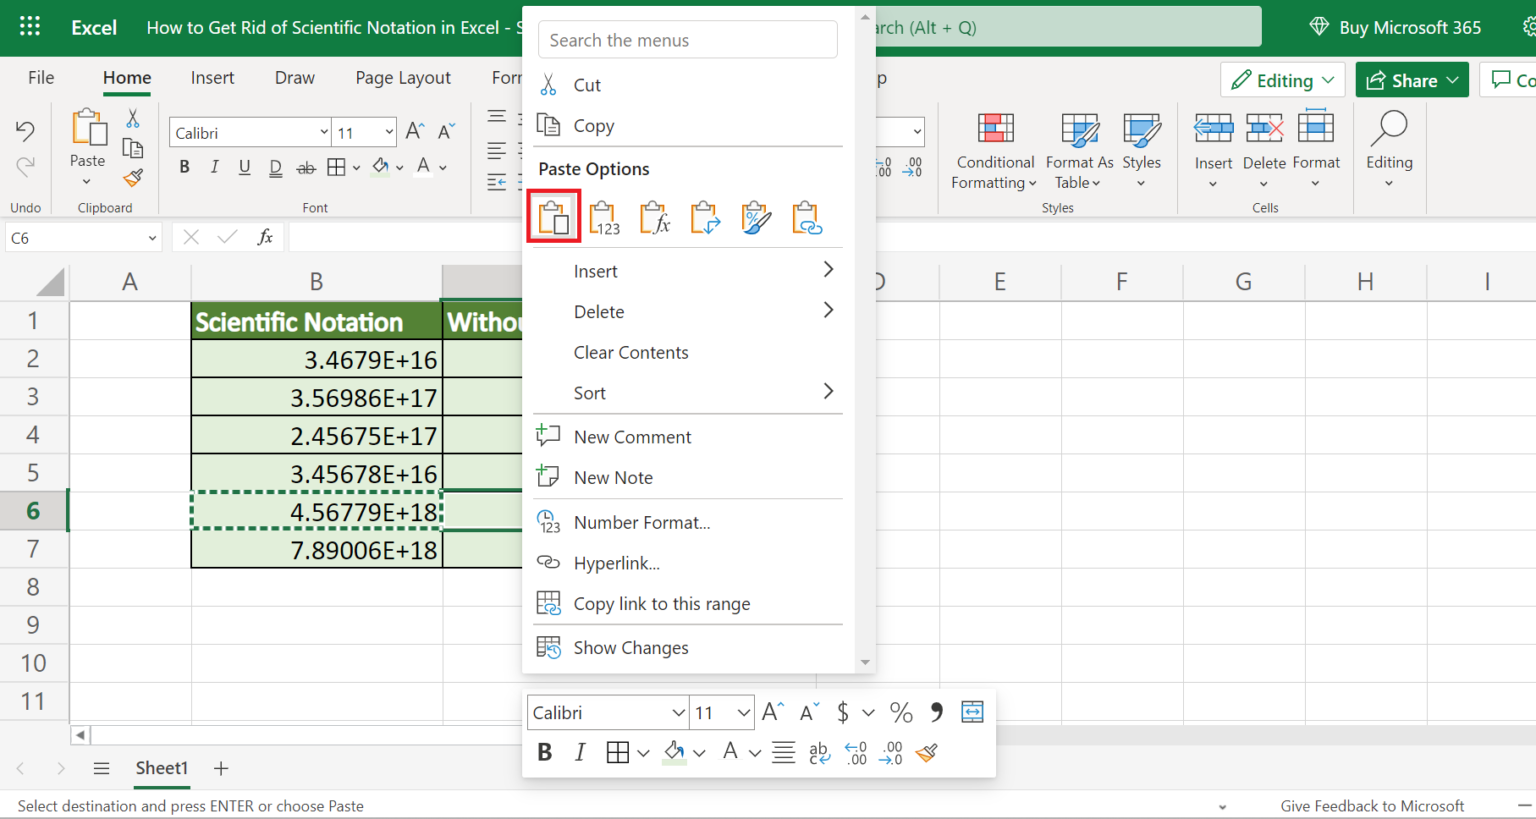Toggle bold on the mini toolbar
The width and height of the screenshot is (1536, 819).
(545, 752)
